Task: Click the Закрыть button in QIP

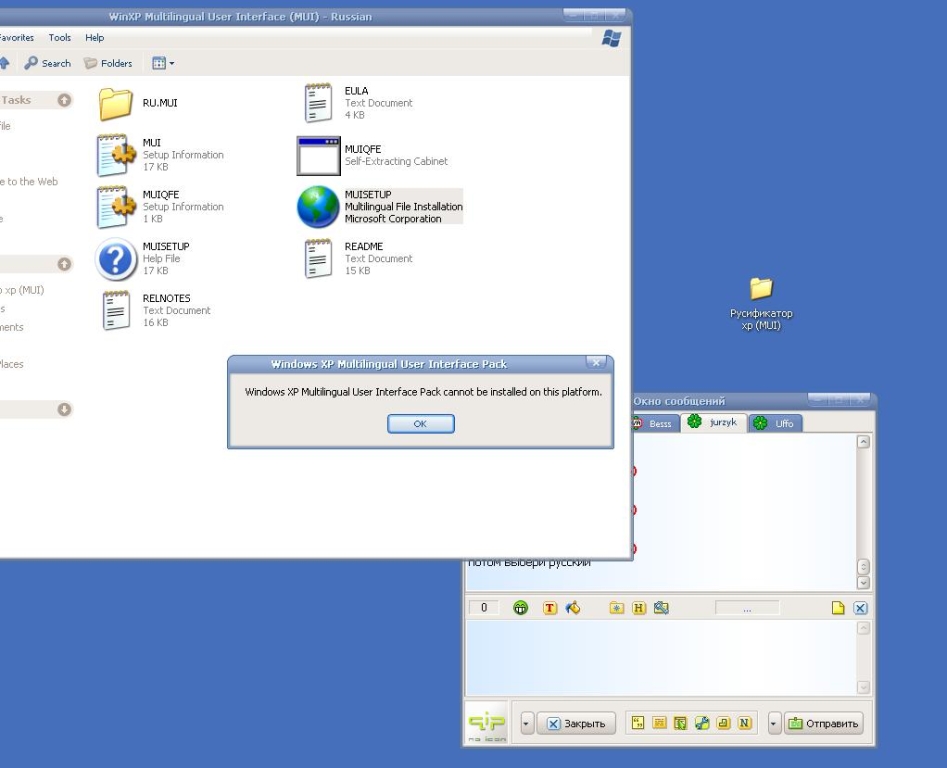Action: pos(576,723)
